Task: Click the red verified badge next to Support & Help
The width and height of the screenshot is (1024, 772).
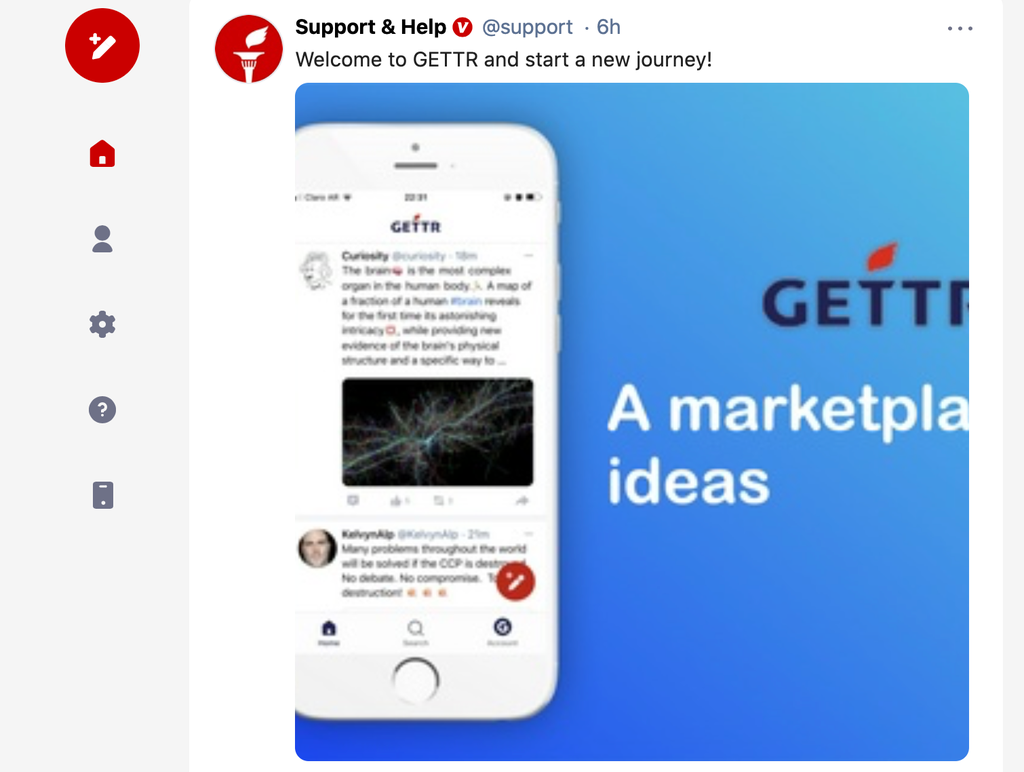Action: coord(462,27)
